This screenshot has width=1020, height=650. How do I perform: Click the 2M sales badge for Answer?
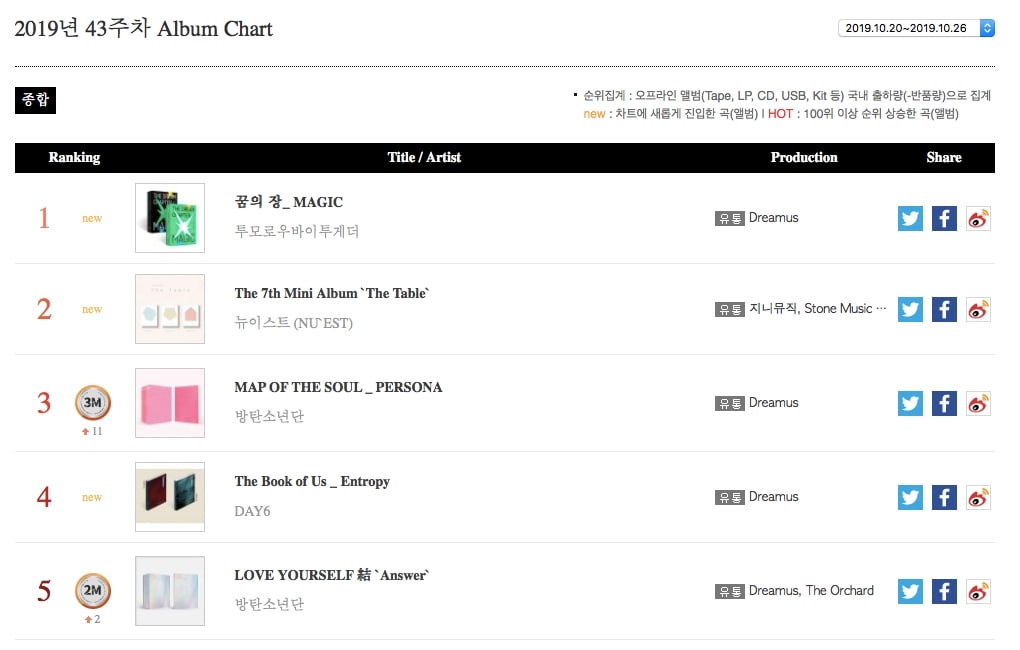click(92, 591)
